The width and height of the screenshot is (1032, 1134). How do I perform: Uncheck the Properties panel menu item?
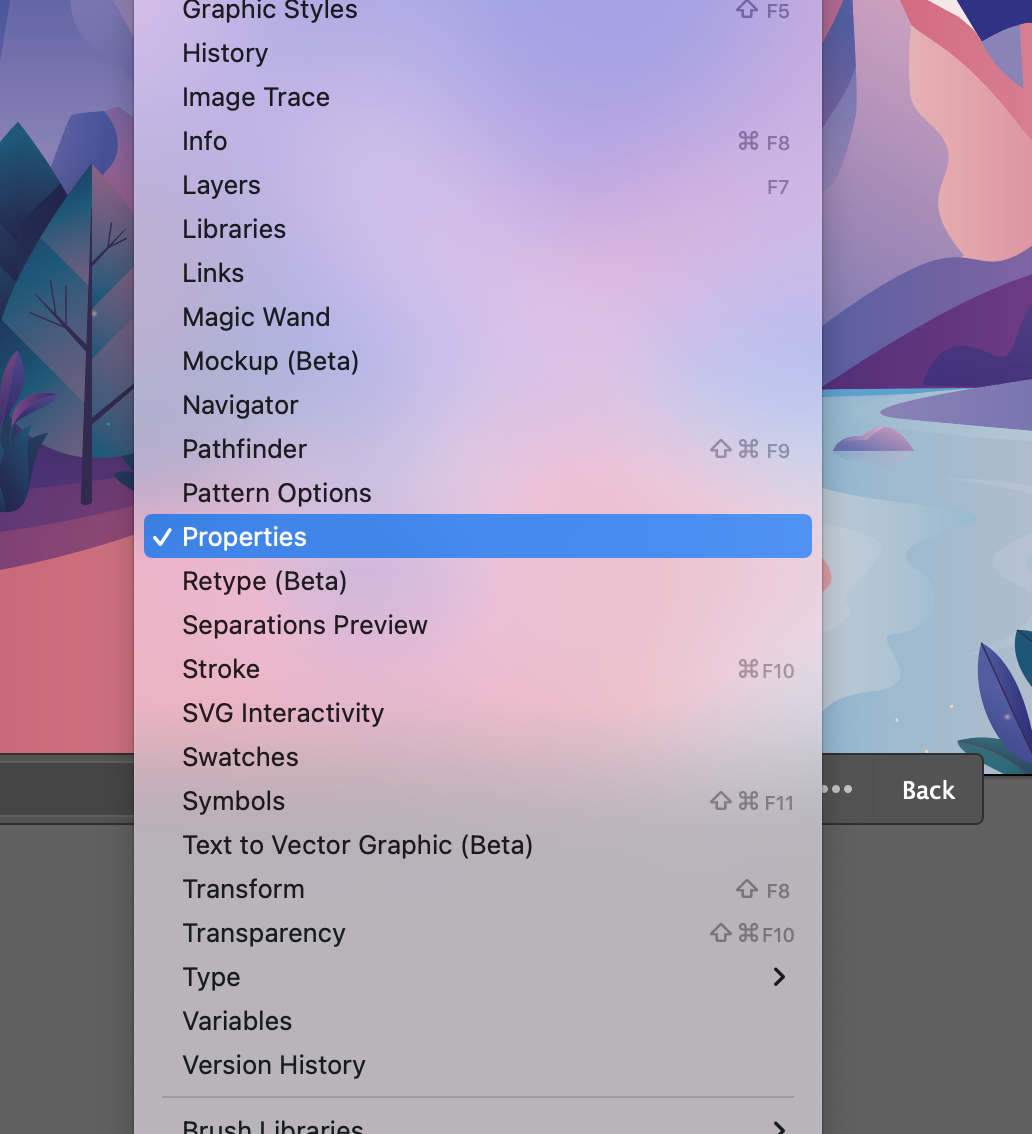(x=244, y=537)
